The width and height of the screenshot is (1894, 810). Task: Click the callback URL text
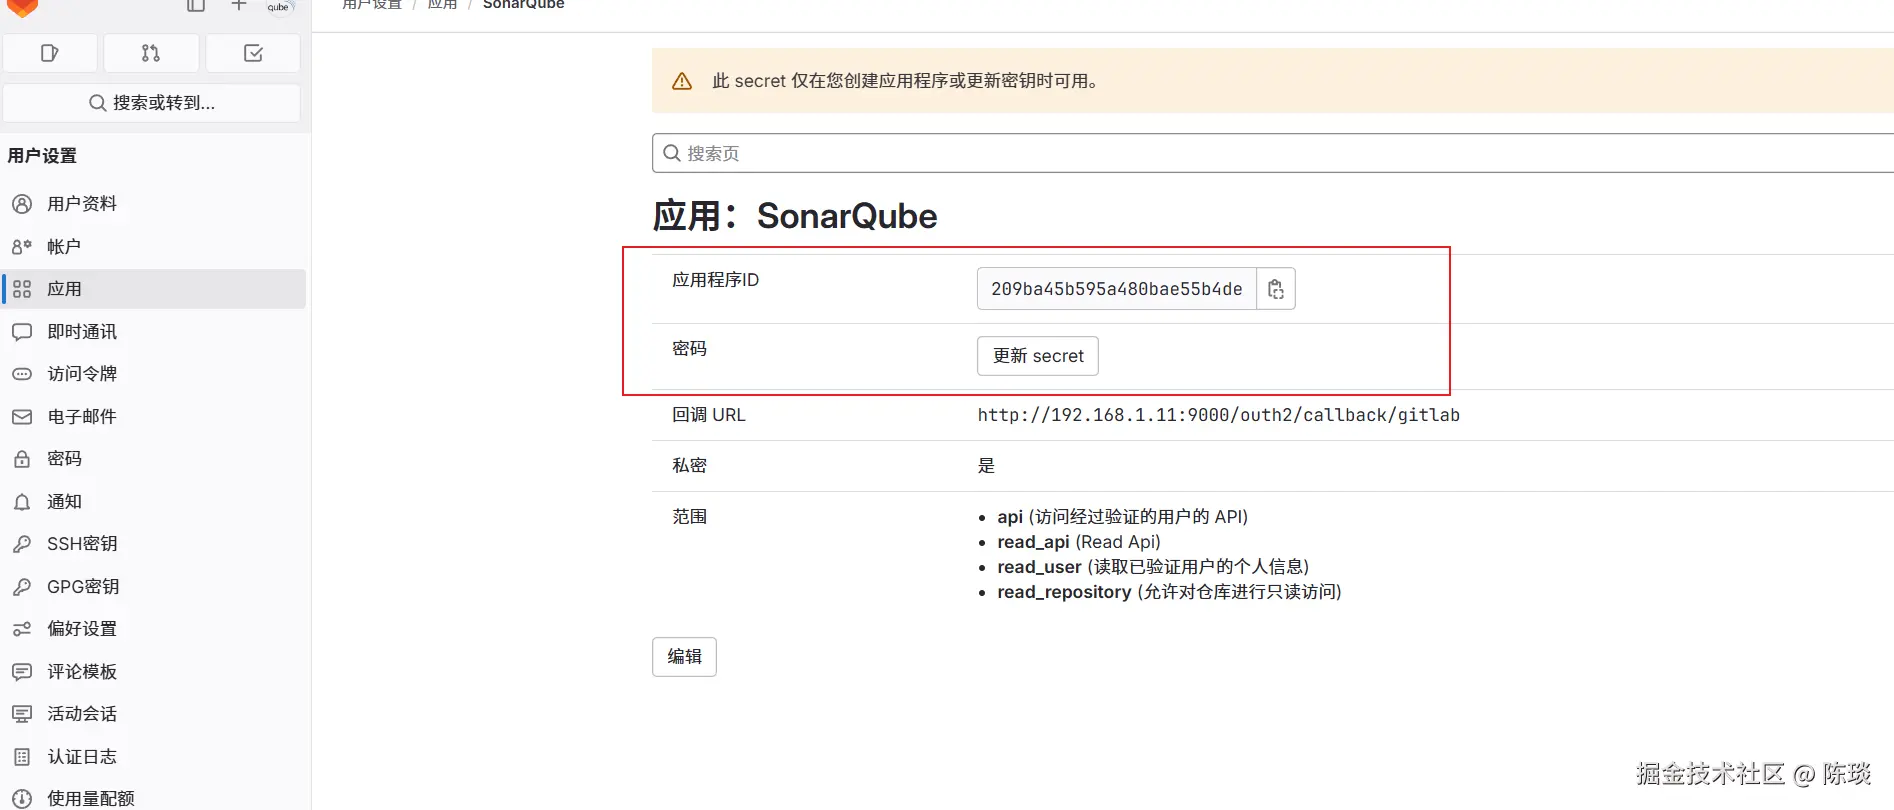(1218, 415)
